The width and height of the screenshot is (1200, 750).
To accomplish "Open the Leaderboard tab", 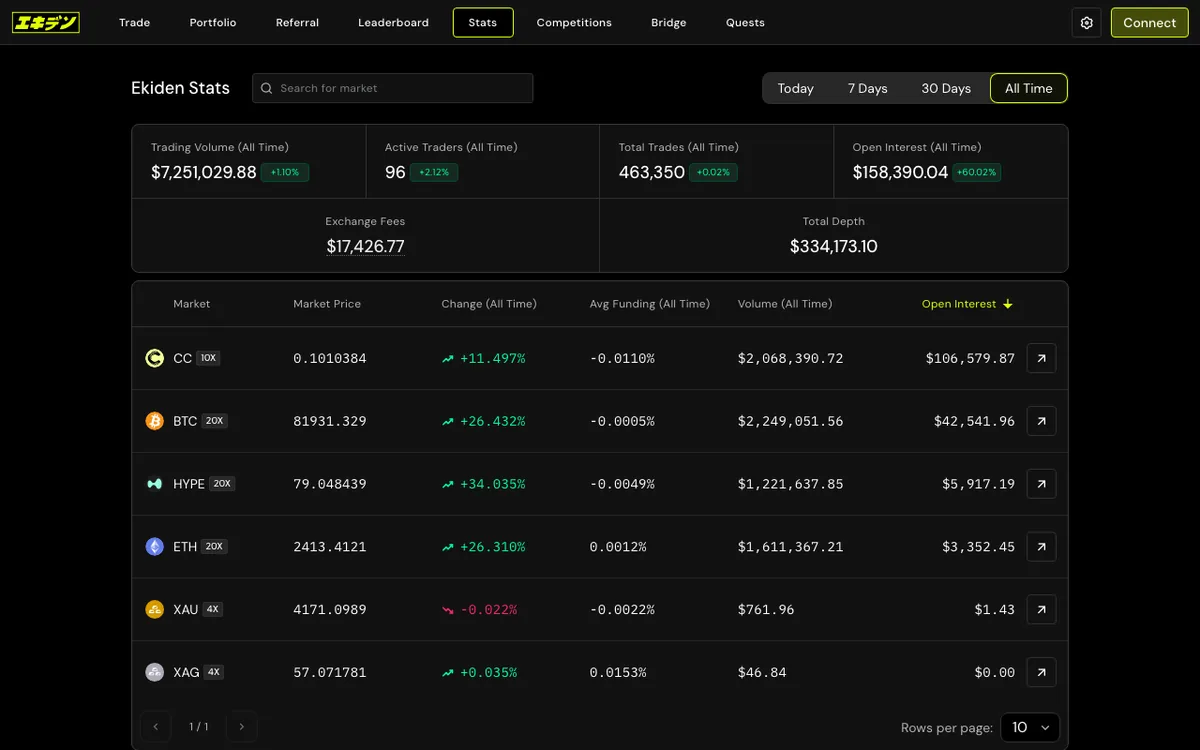I will tap(394, 22).
